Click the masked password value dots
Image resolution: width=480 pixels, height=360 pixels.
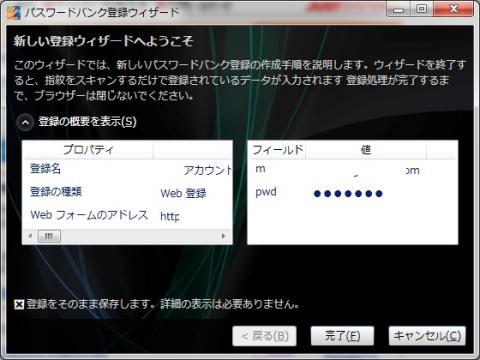[x=348, y=194]
